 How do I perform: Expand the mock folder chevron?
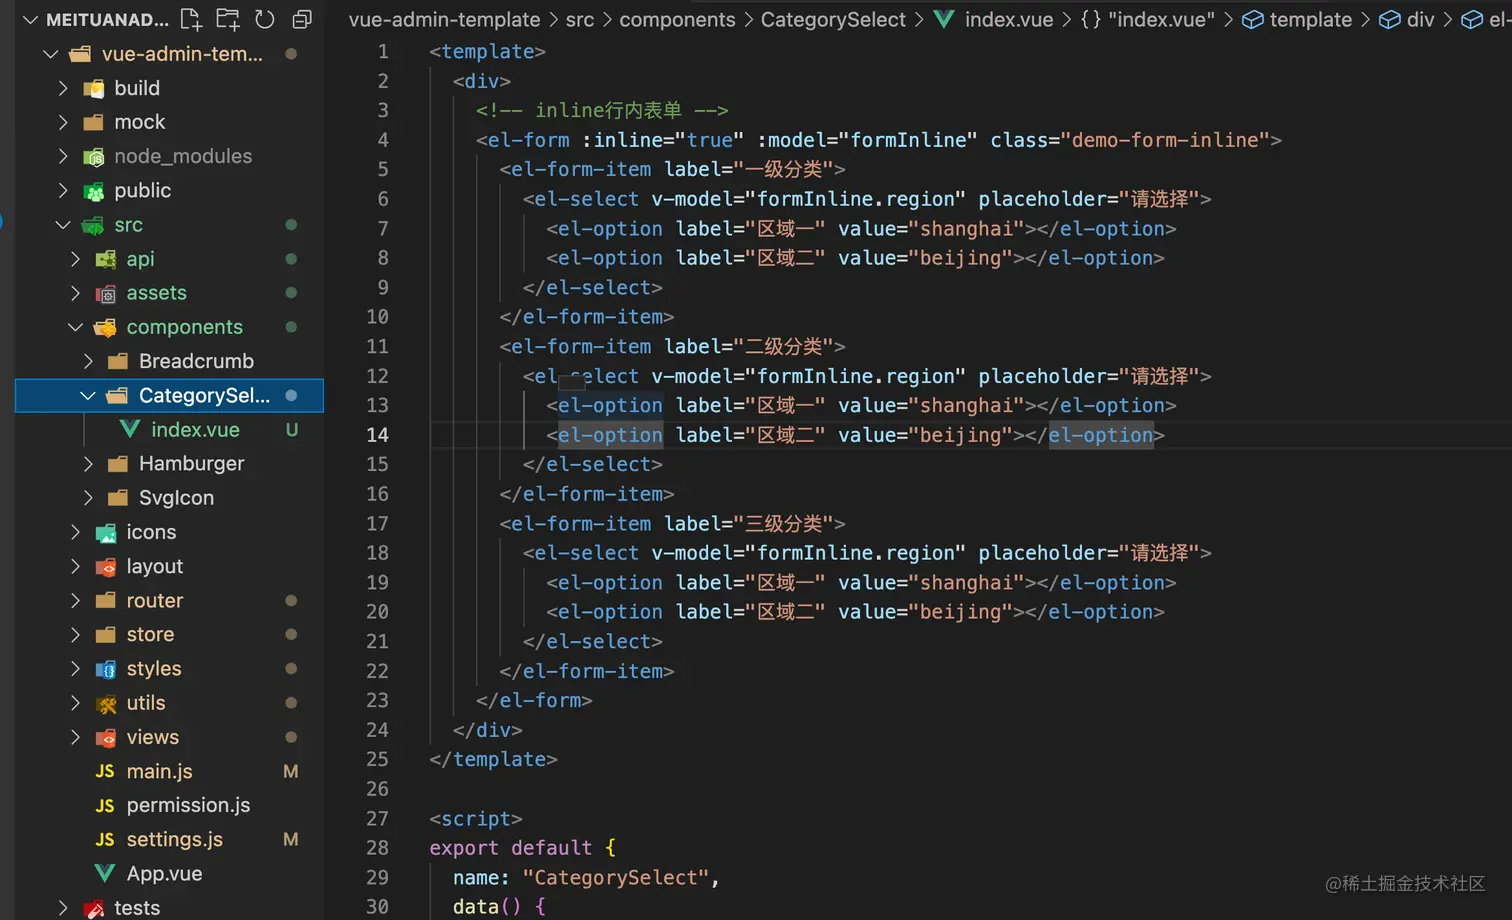(63, 122)
